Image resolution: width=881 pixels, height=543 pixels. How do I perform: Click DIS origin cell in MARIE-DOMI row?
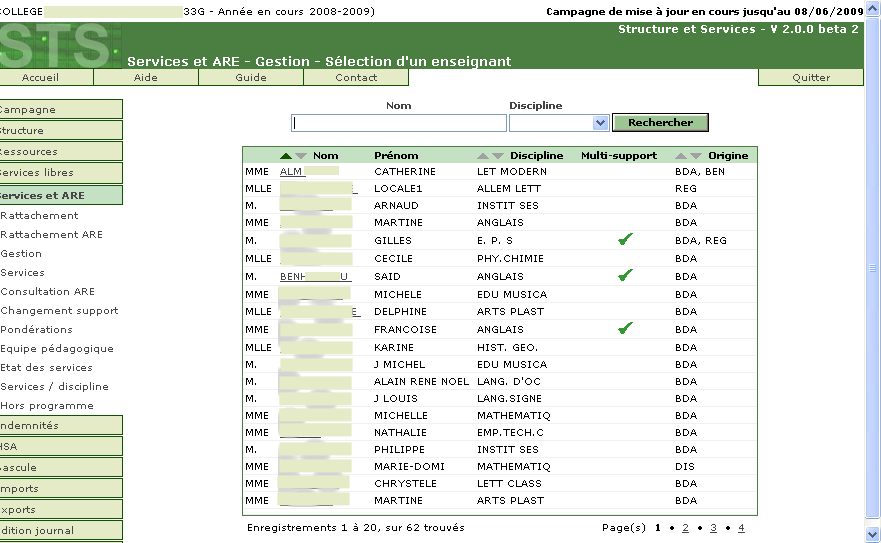coord(685,467)
